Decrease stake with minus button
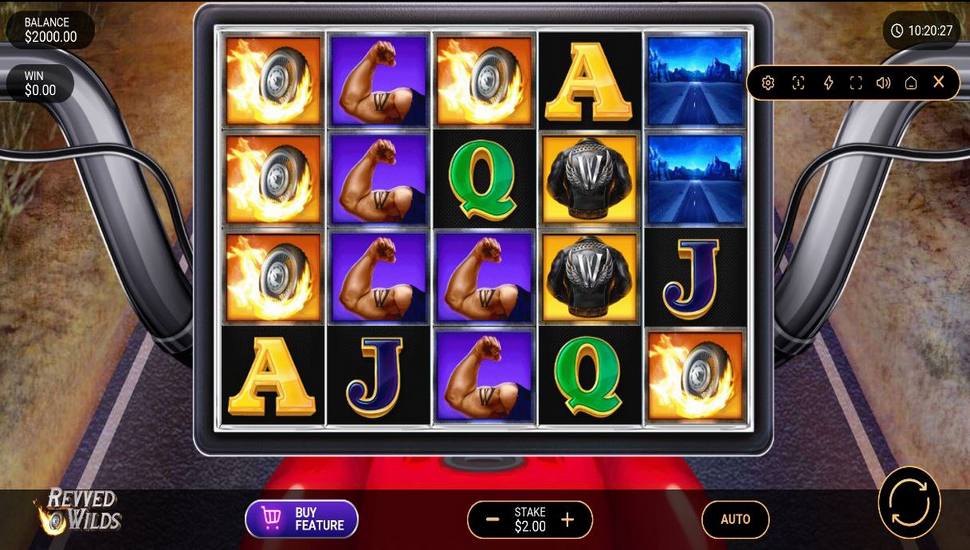This screenshot has width=970, height=550. click(x=492, y=519)
